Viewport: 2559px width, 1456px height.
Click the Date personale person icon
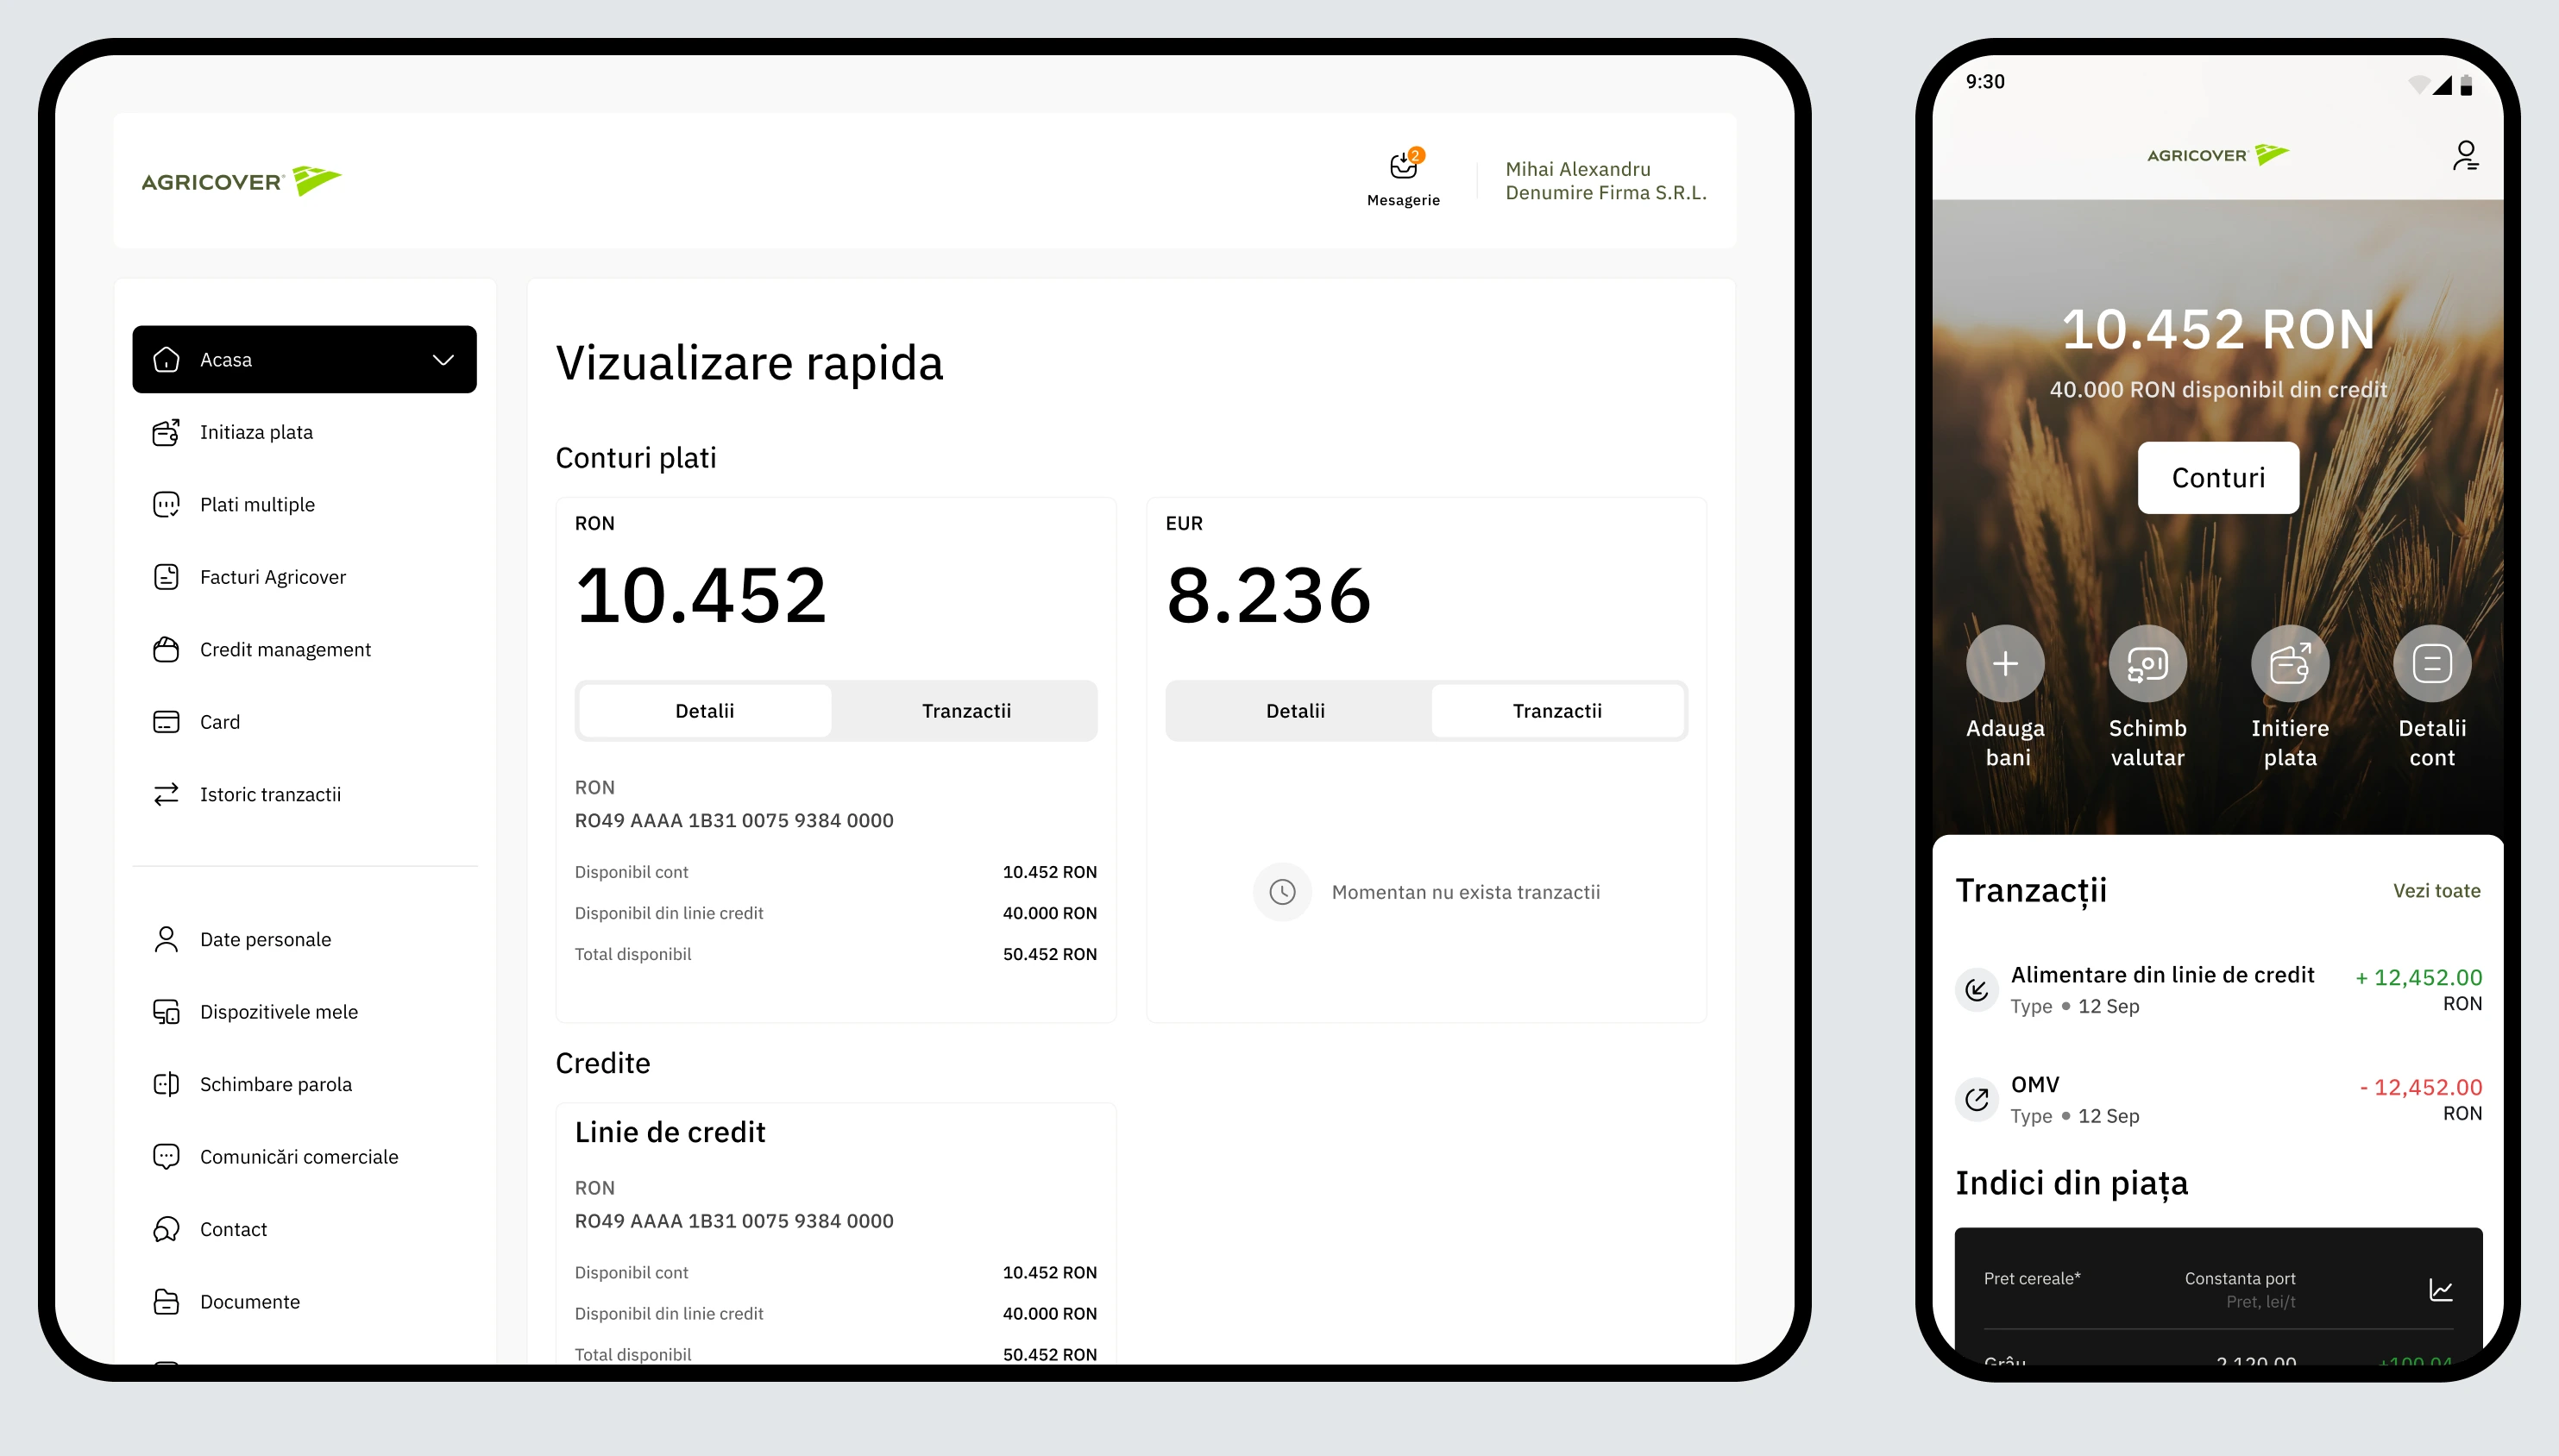coord(166,939)
